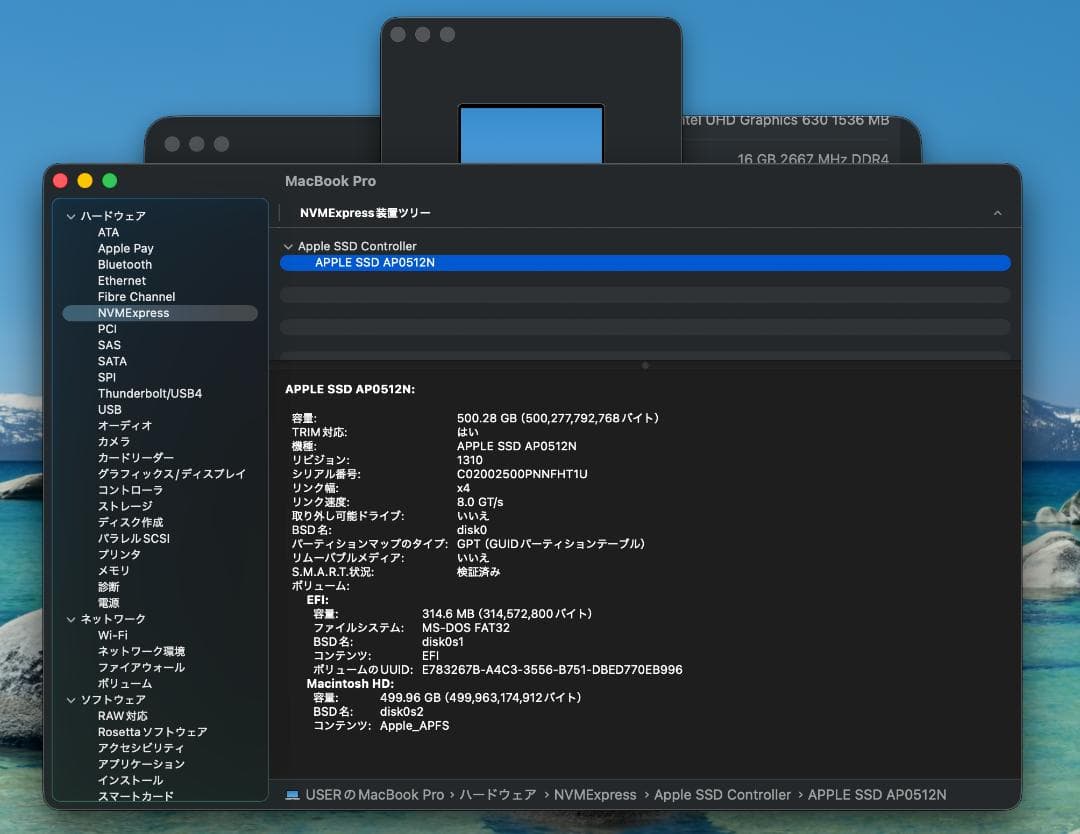The height and width of the screenshot is (834, 1080).
Task: Click the MS-DOS FAT32 file system value
Action: coord(466,628)
